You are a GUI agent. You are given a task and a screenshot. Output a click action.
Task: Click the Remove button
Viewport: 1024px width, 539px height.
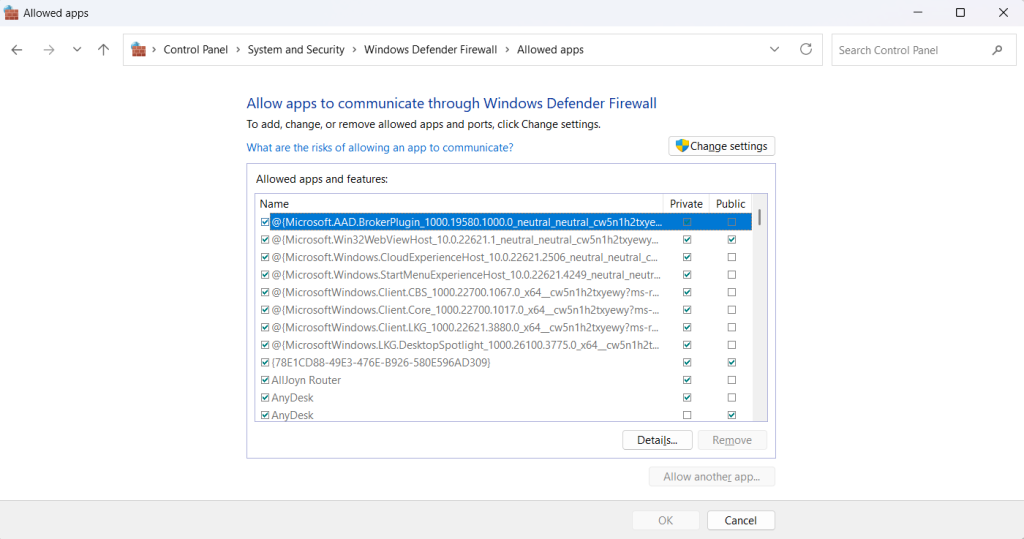[x=731, y=440]
